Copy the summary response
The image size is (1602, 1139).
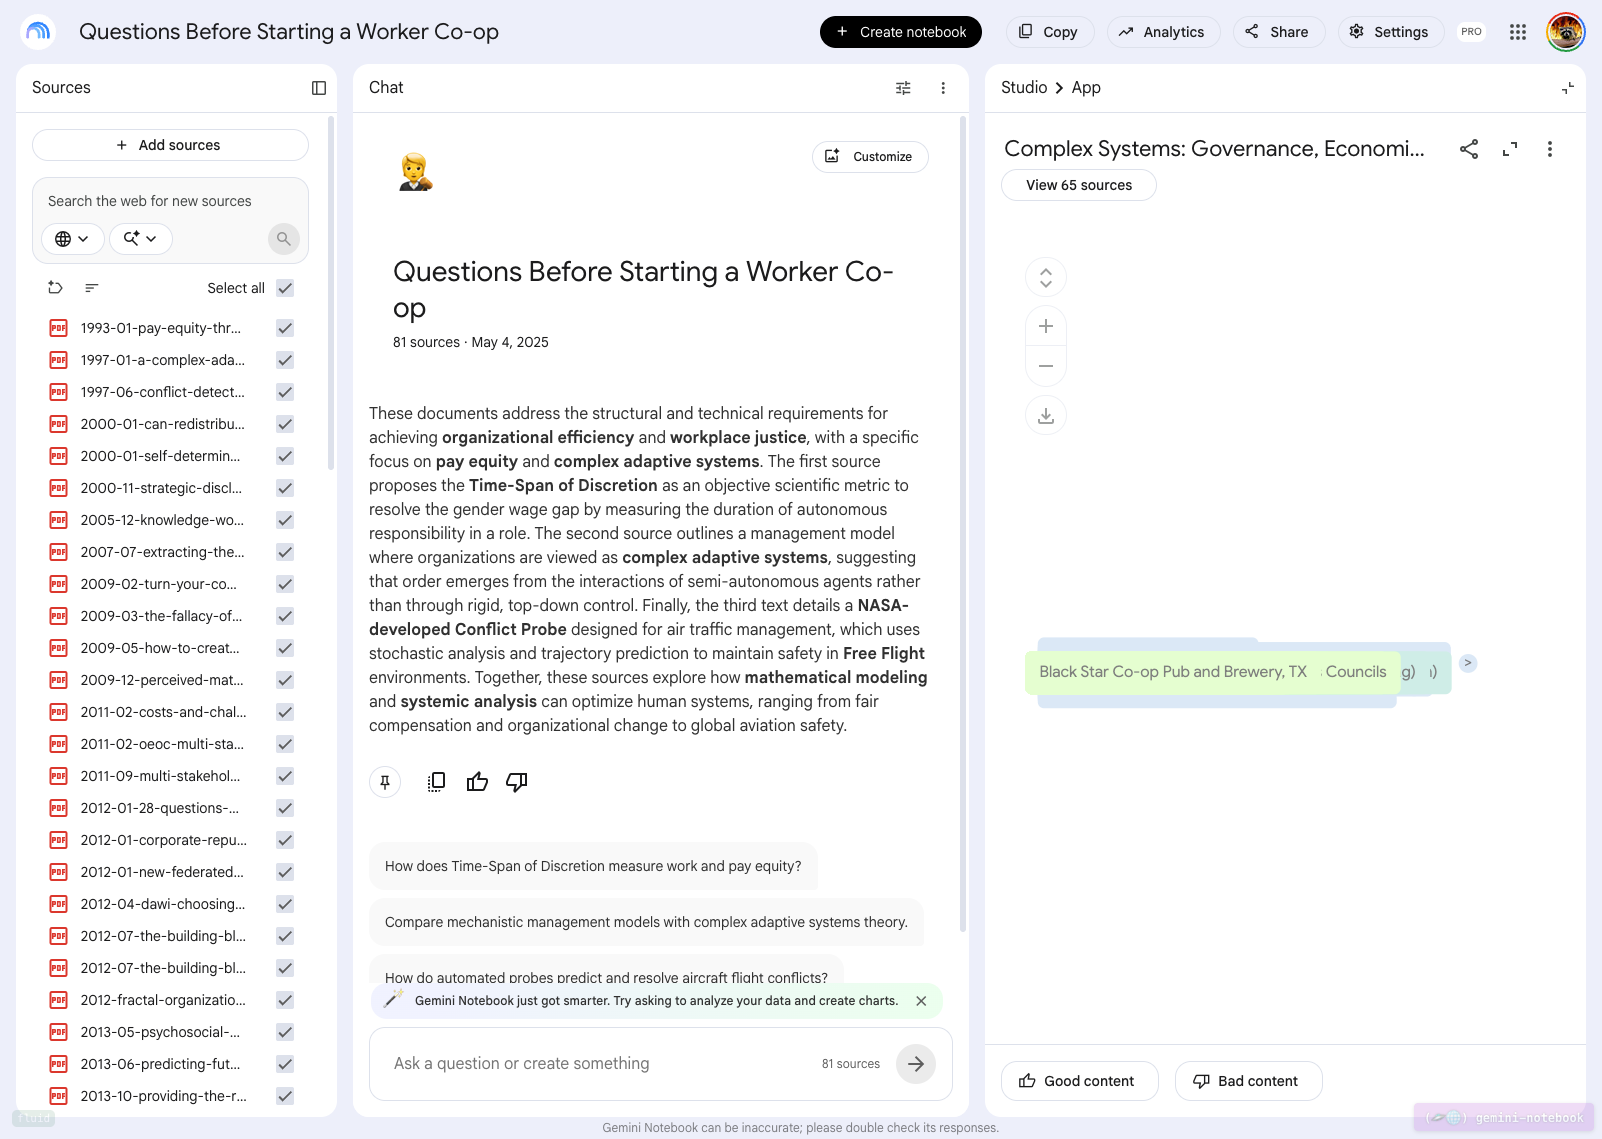[437, 782]
